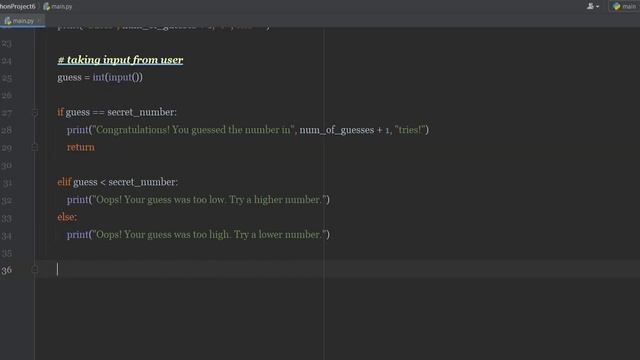640x360 pixels.
Task: Click the fold marker on line 36
Action: pyautogui.click(x=35, y=269)
